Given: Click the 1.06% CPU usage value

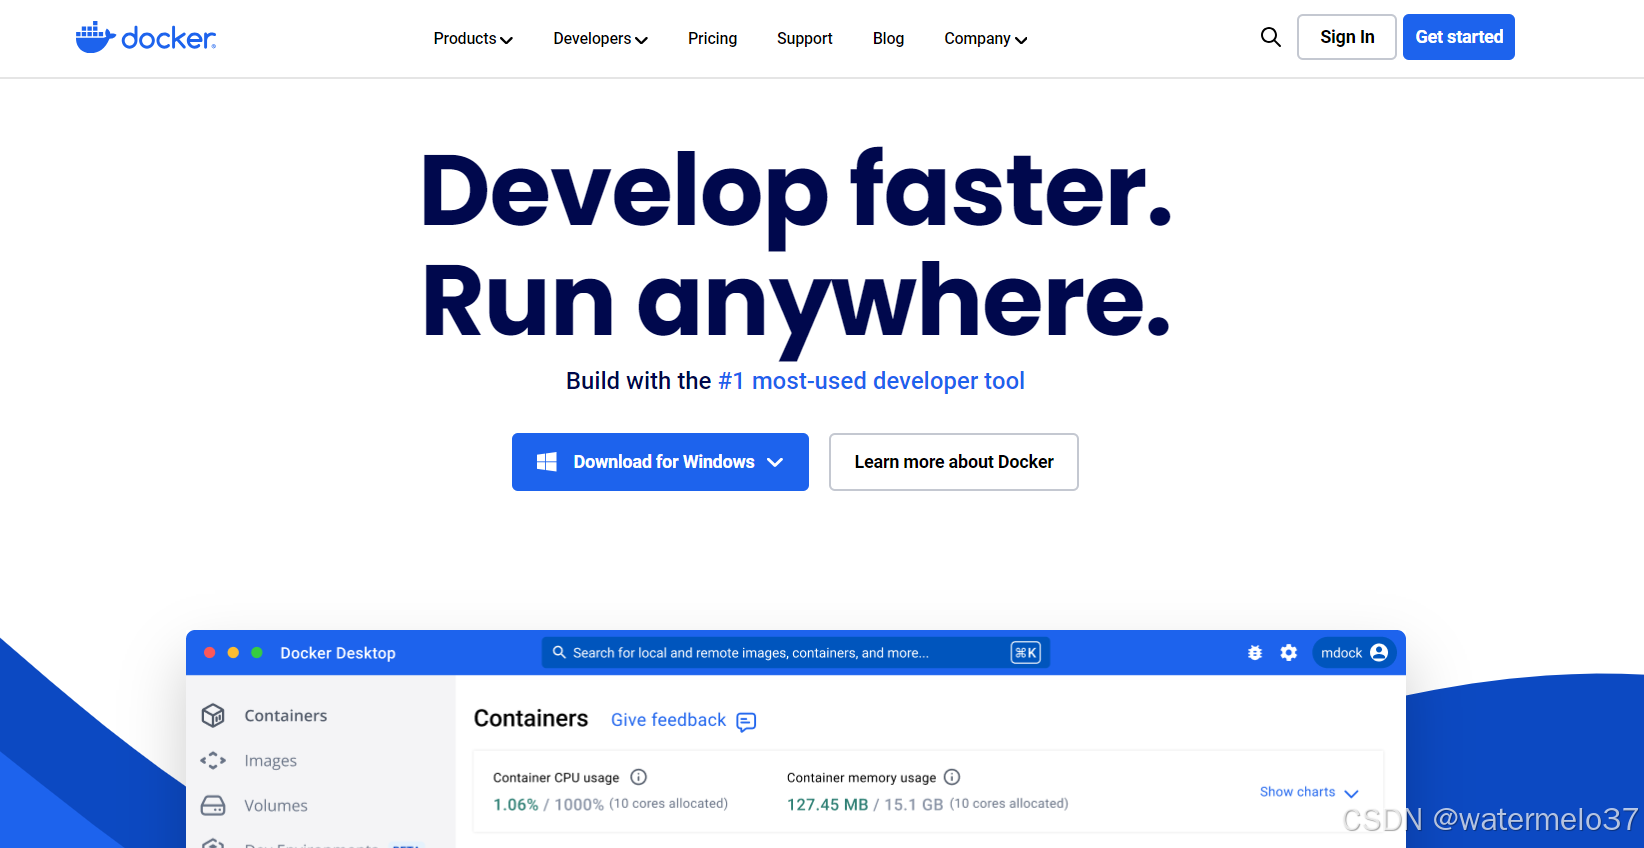Looking at the screenshot, I should point(516,804).
